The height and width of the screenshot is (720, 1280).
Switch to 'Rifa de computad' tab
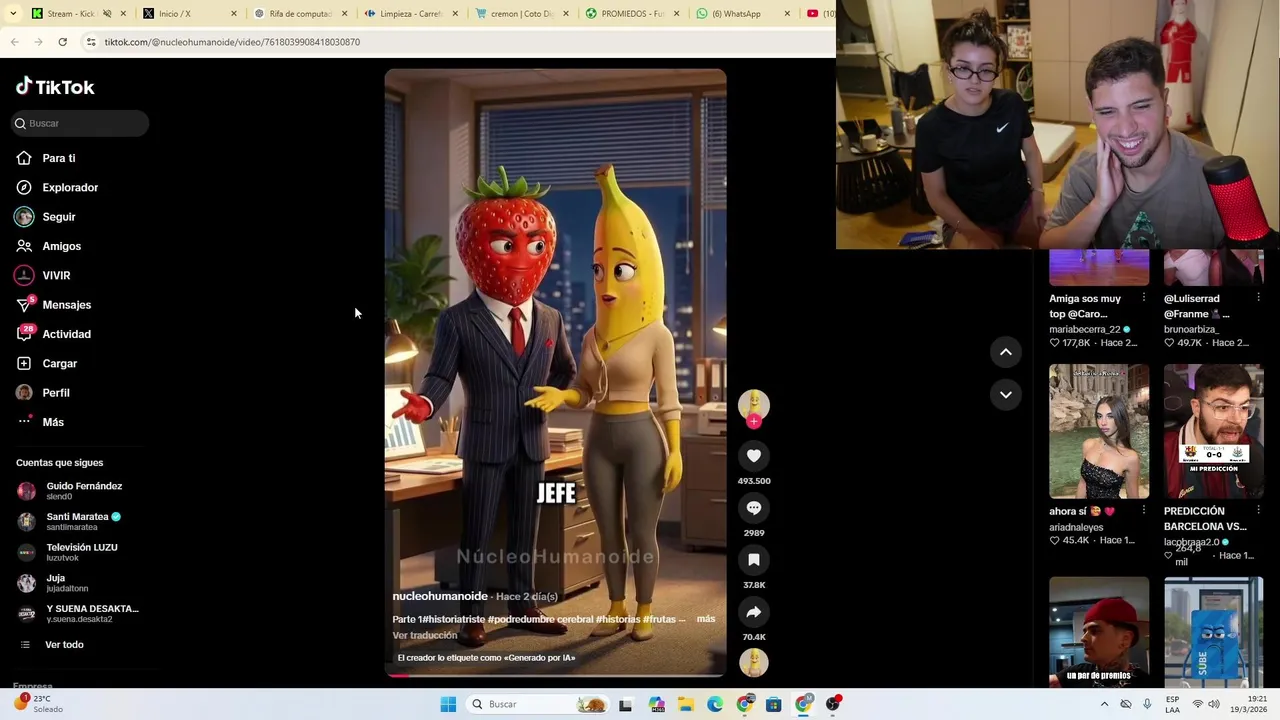coord(300,14)
